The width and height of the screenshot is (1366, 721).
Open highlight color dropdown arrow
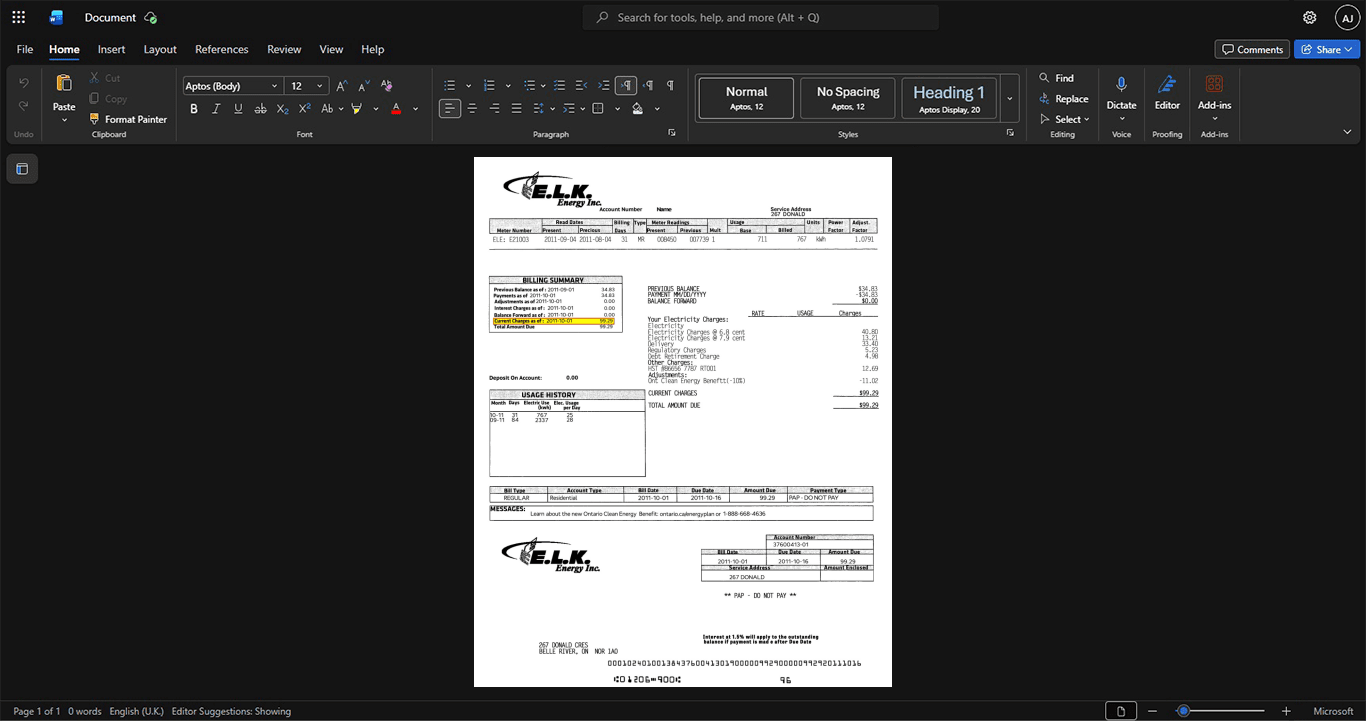375,108
